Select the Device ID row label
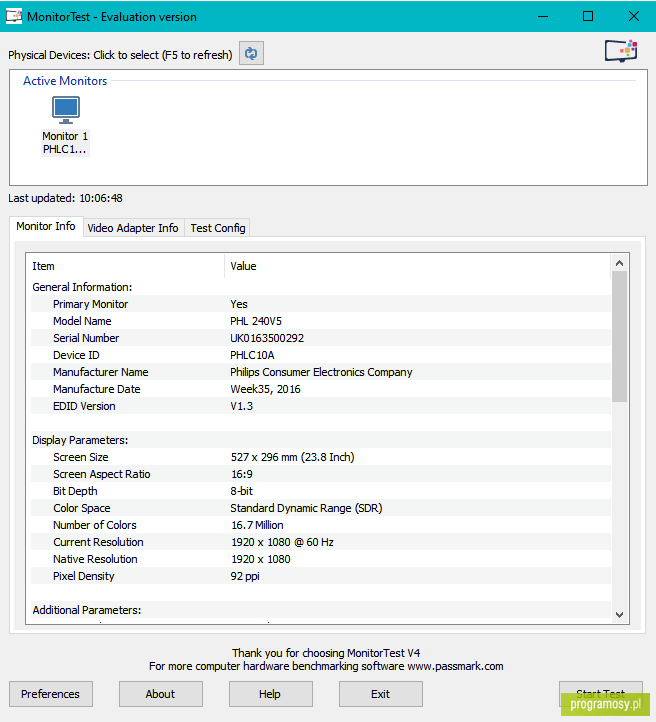The width and height of the screenshot is (656, 722). [x=76, y=355]
